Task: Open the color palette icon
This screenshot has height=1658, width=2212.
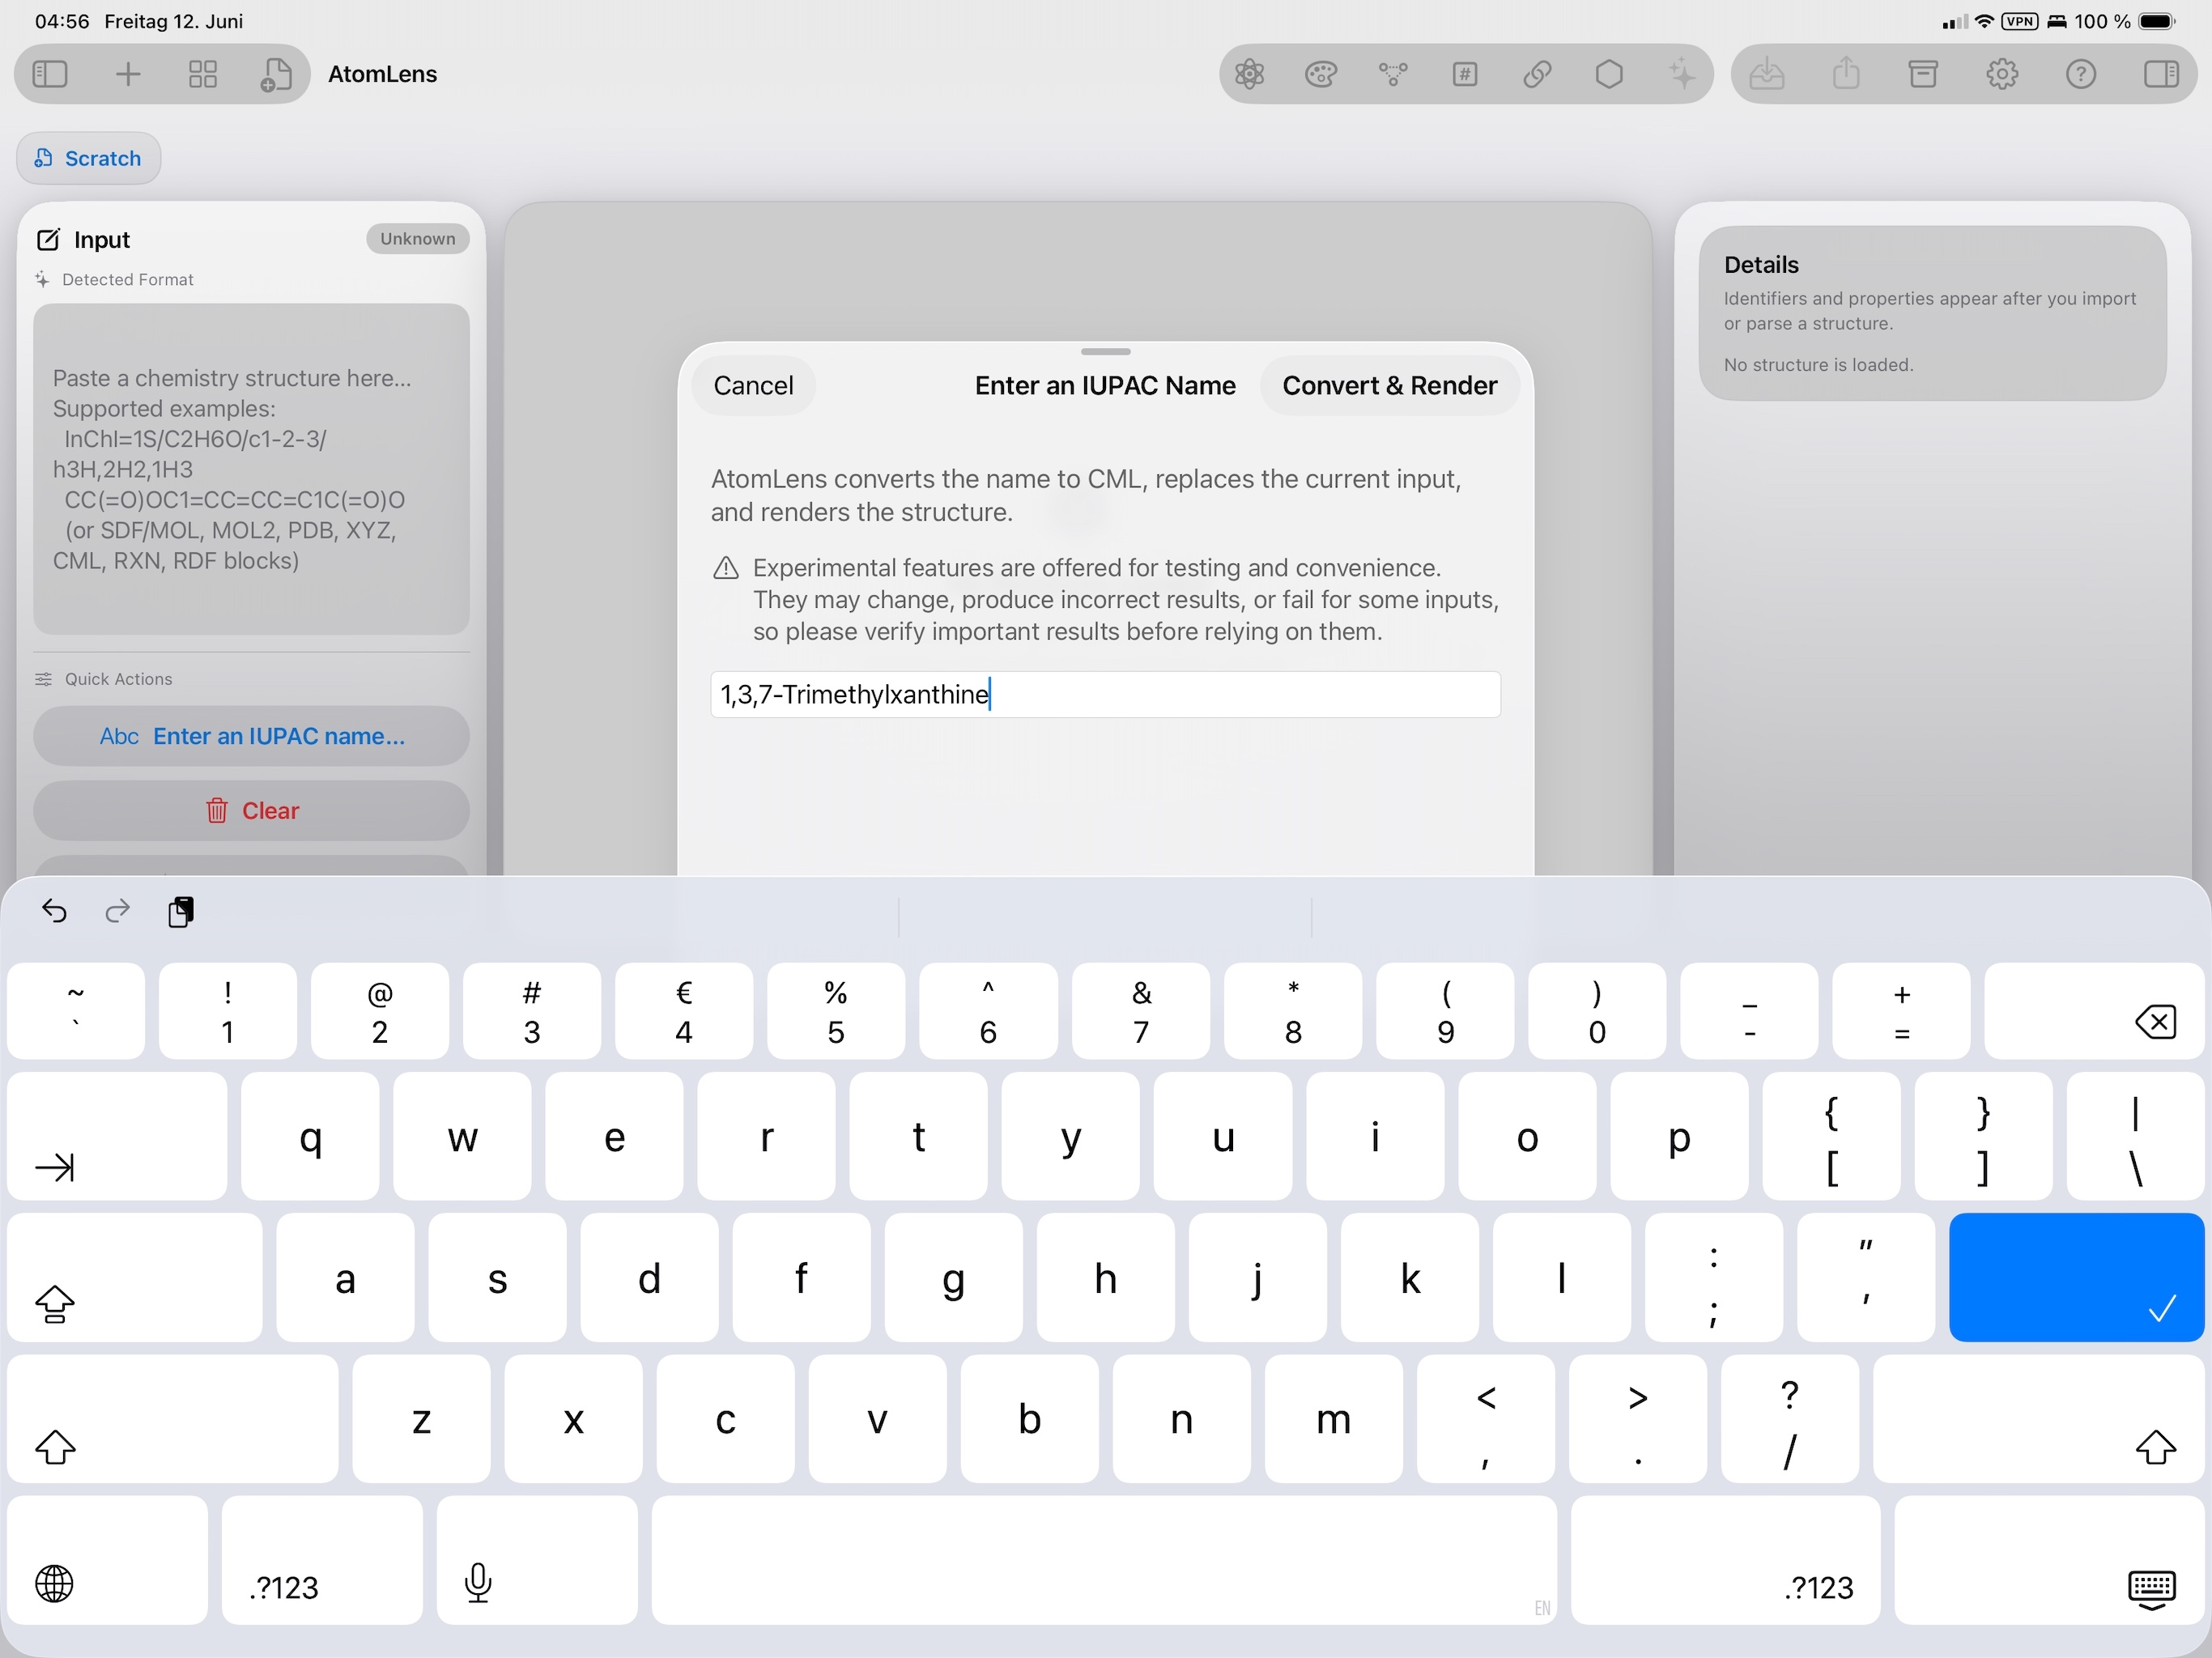Action: pos(1321,74)
